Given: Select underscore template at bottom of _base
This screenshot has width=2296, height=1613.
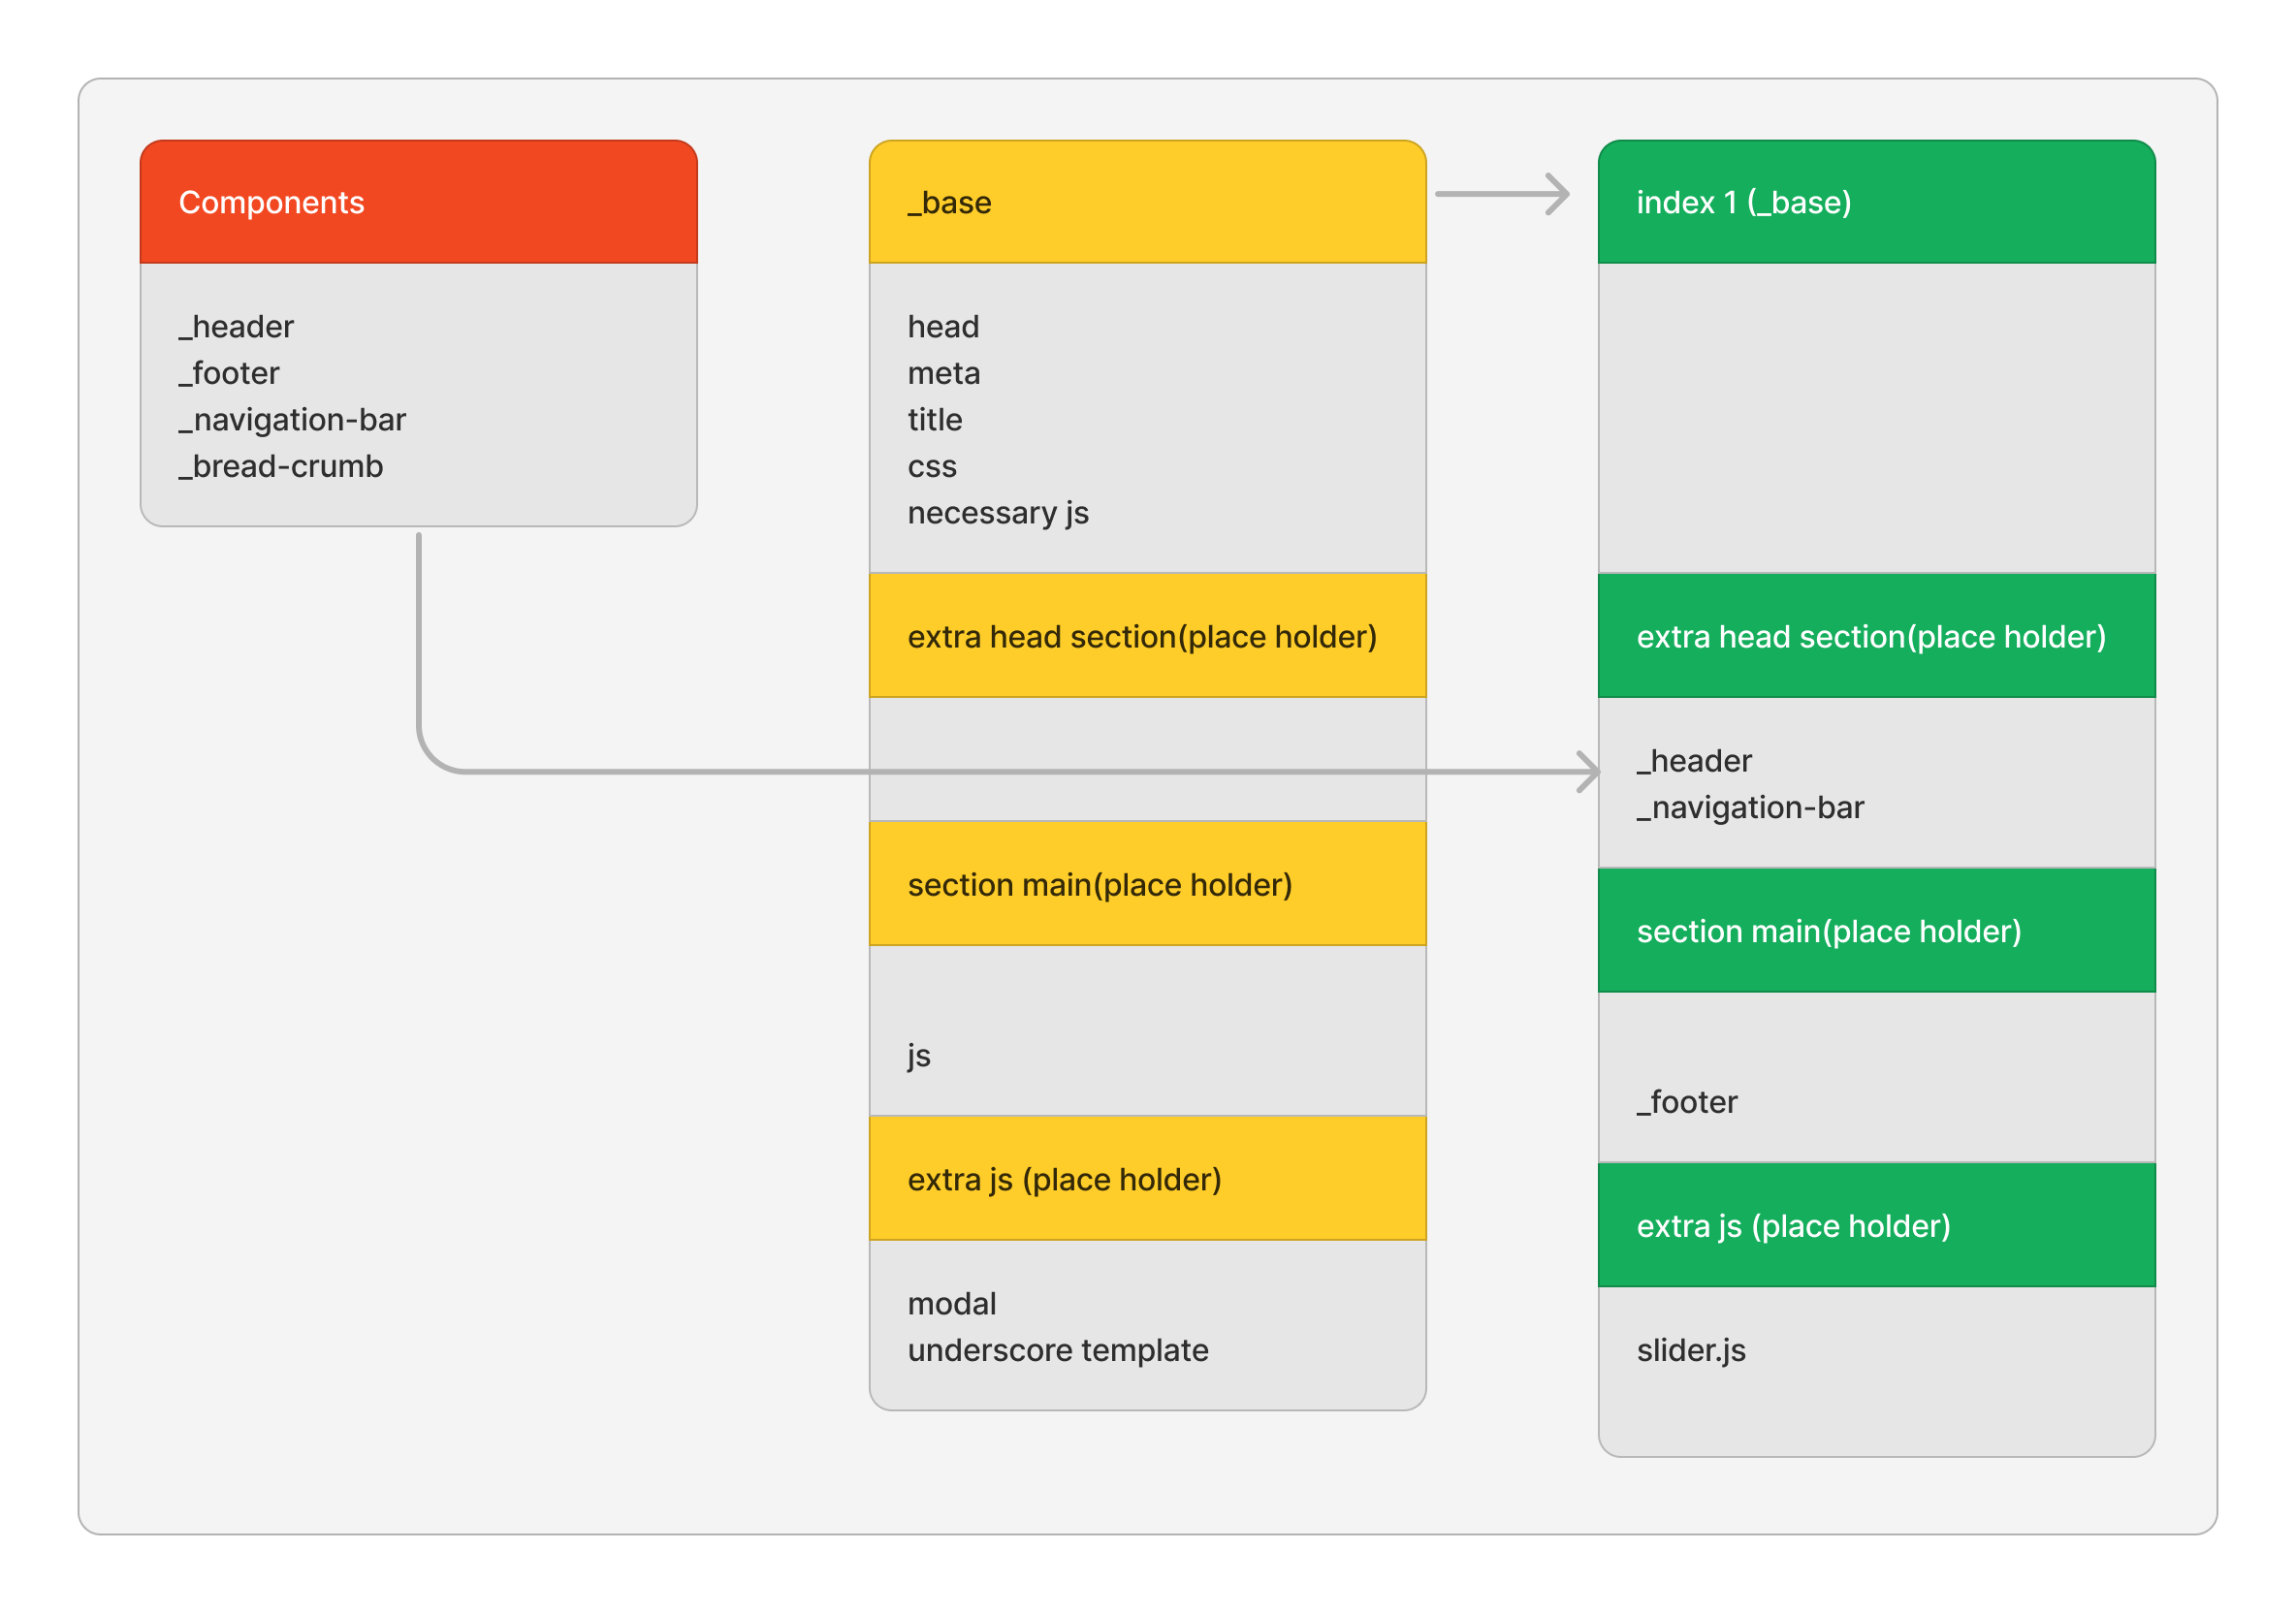Looking at the screenshot, I should 1057,1349.
